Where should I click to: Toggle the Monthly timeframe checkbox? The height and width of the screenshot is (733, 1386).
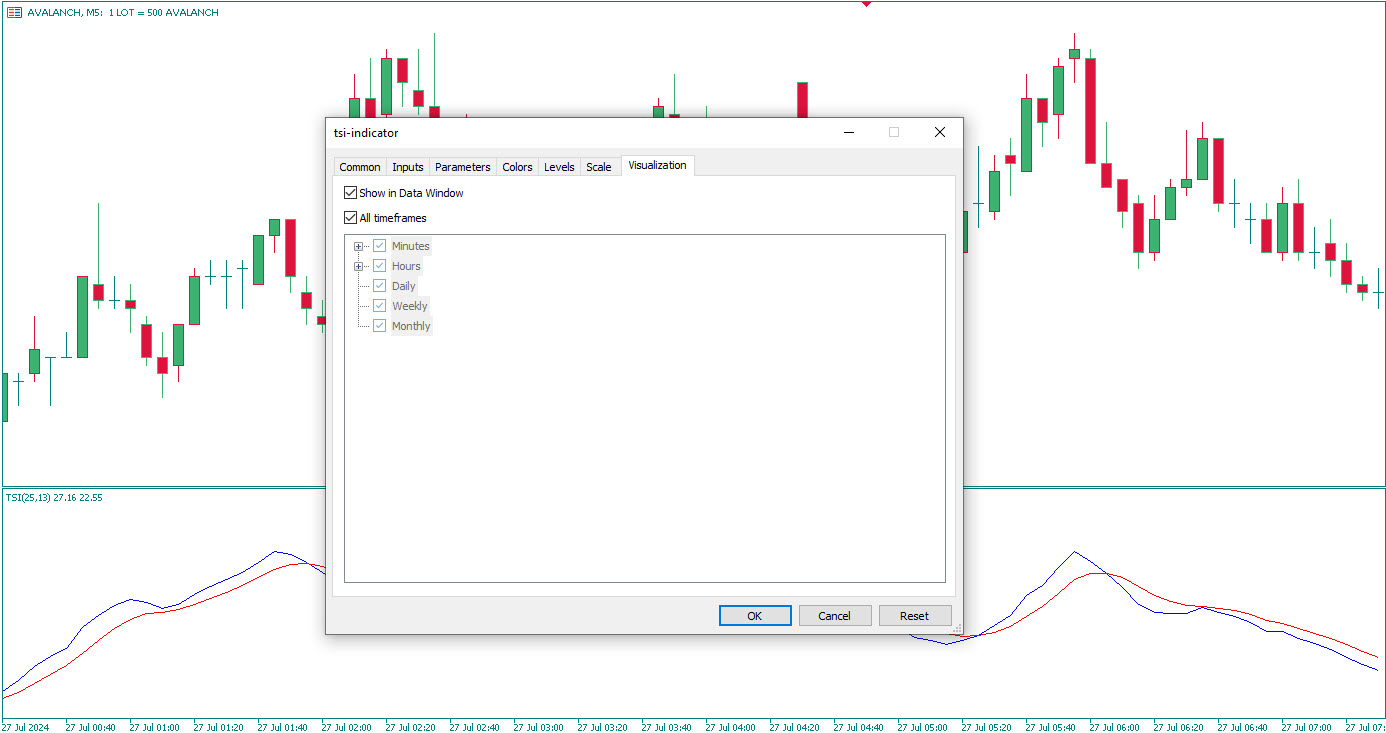coord(380,326)
